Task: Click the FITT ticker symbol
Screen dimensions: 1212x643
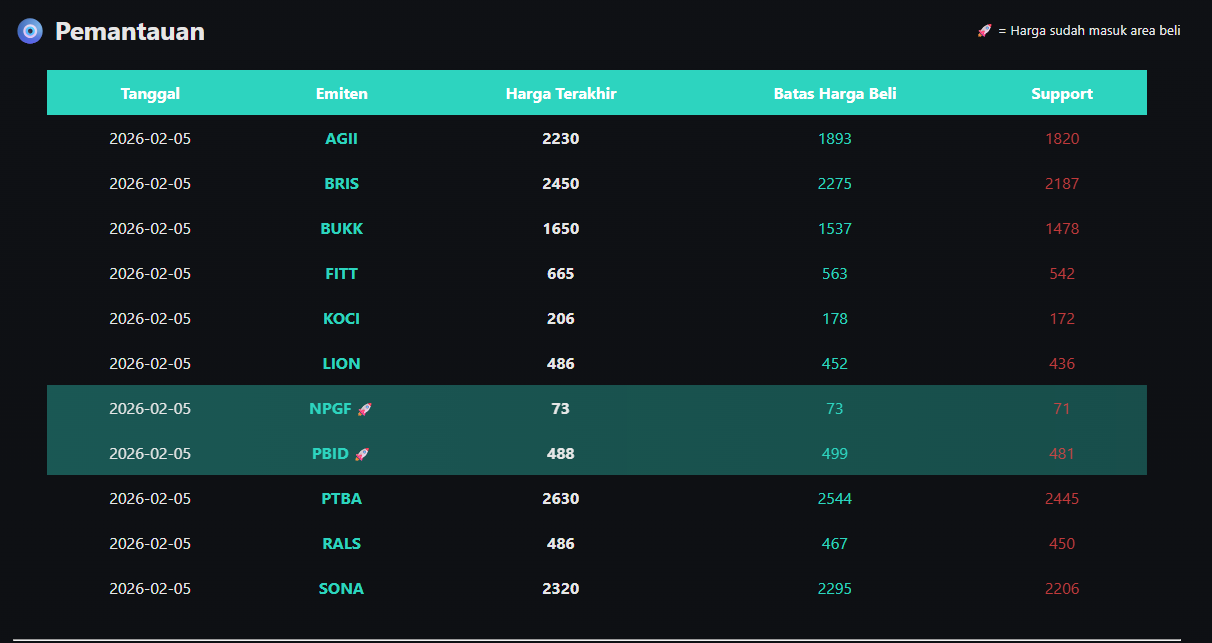Action: 341,274
